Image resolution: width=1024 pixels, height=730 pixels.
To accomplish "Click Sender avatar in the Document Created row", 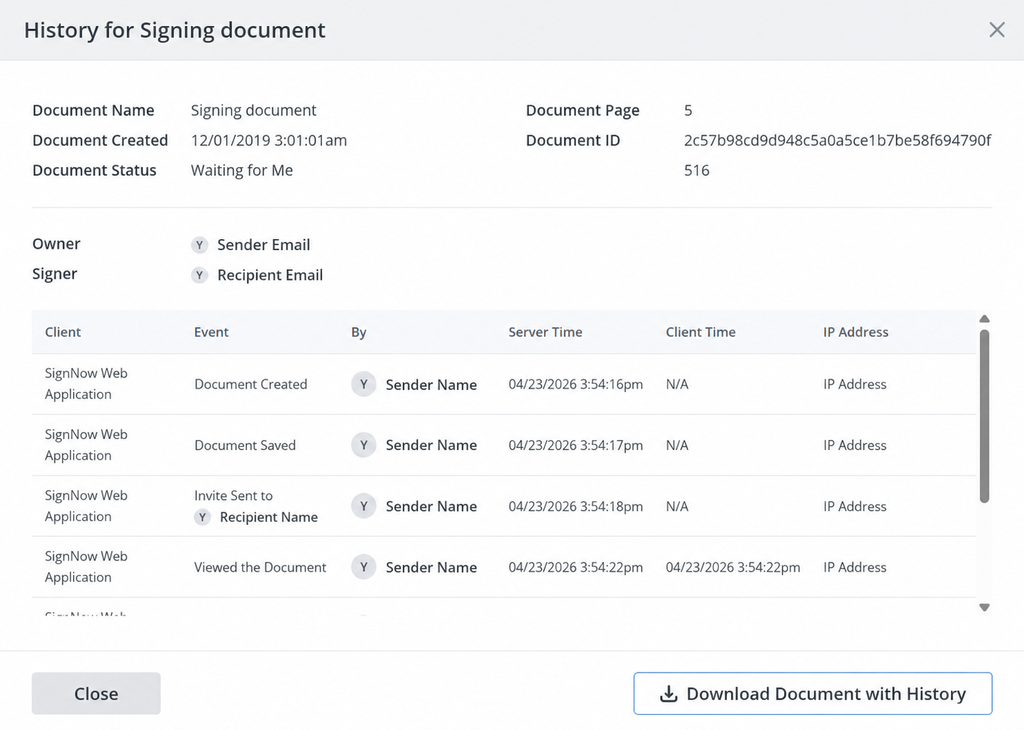I will tap(364, 385).
